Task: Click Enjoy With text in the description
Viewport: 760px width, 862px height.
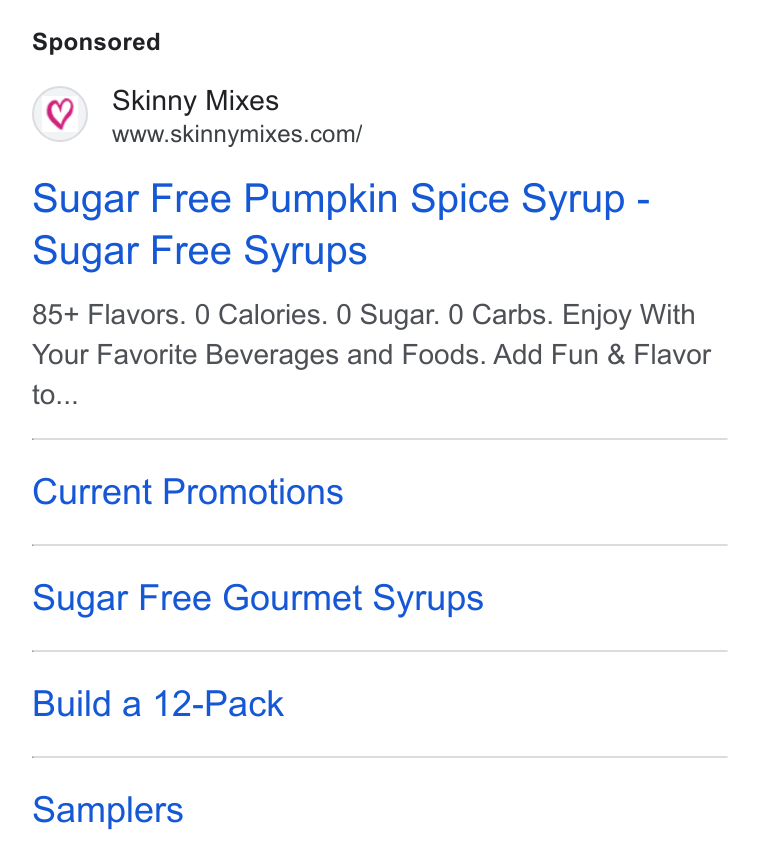Action: (x=629, y=316)
